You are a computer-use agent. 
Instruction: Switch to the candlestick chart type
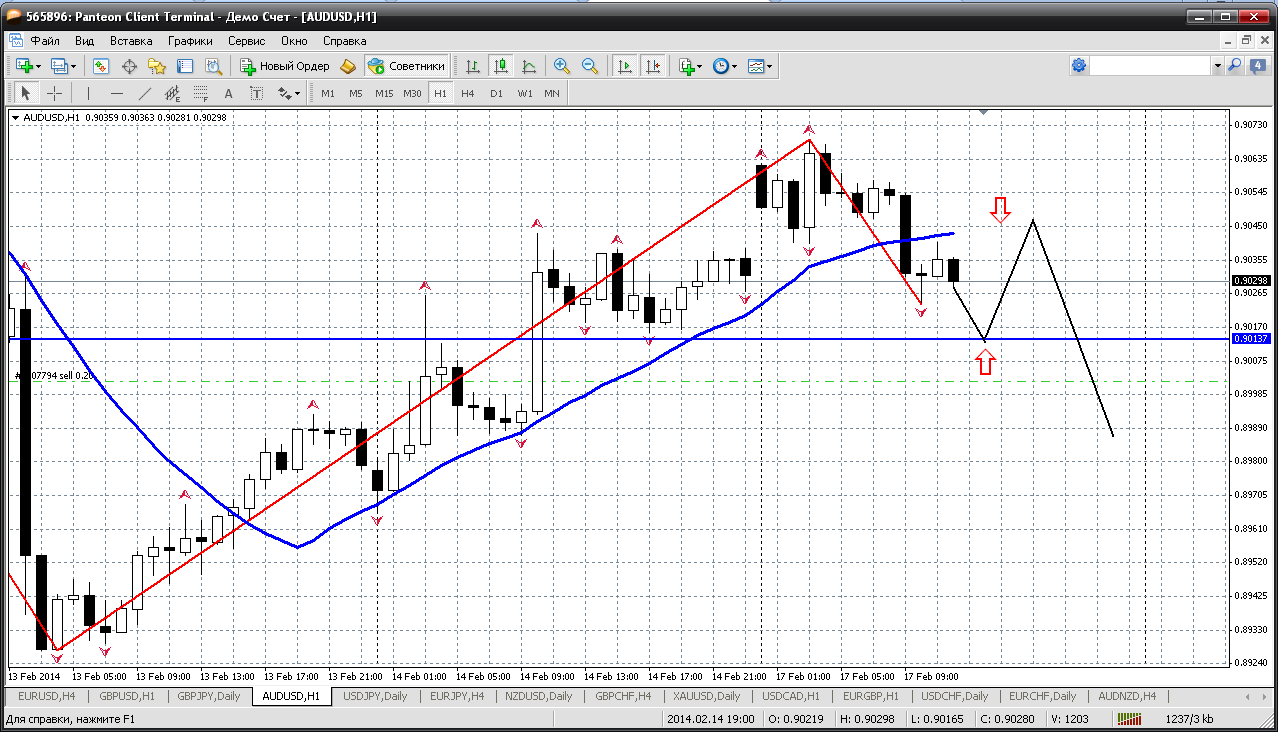tap(501, 66)
